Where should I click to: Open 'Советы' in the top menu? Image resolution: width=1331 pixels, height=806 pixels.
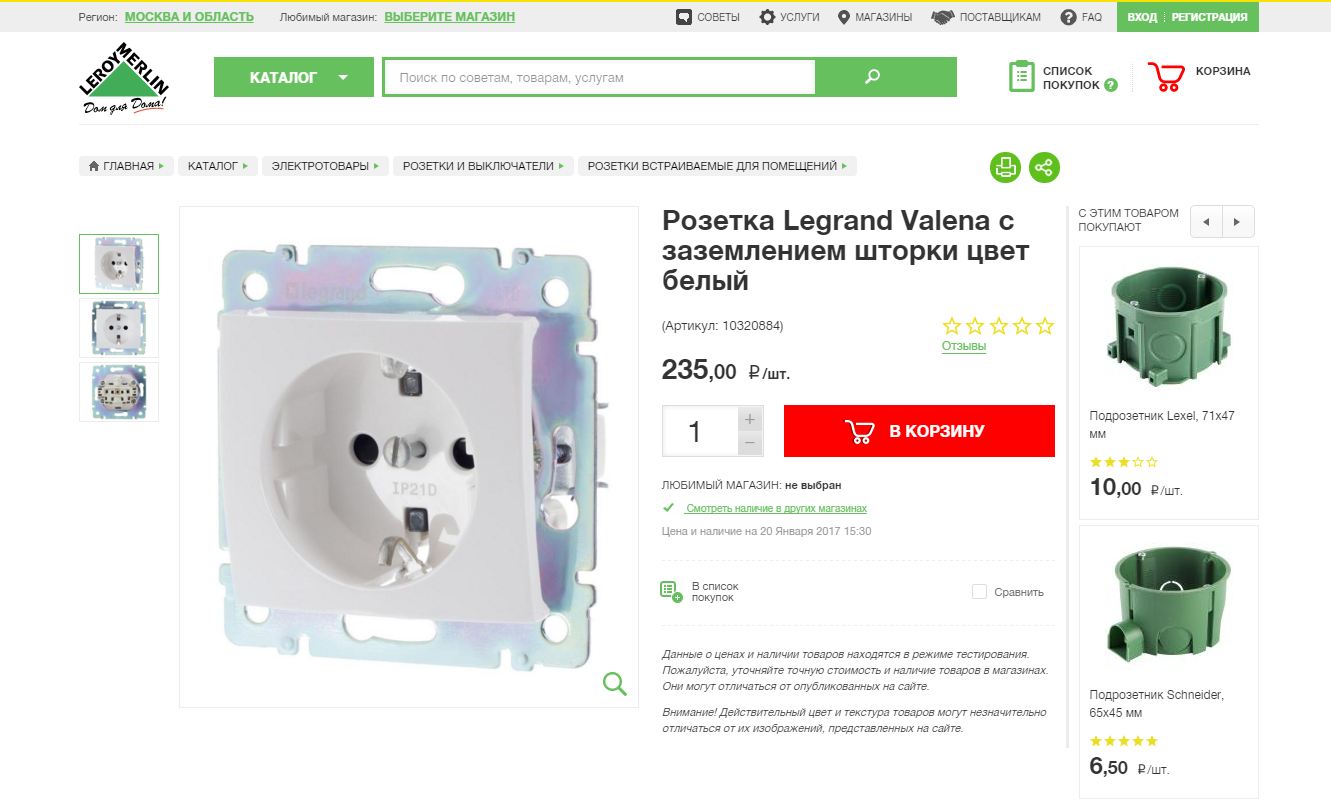(708, 17)
